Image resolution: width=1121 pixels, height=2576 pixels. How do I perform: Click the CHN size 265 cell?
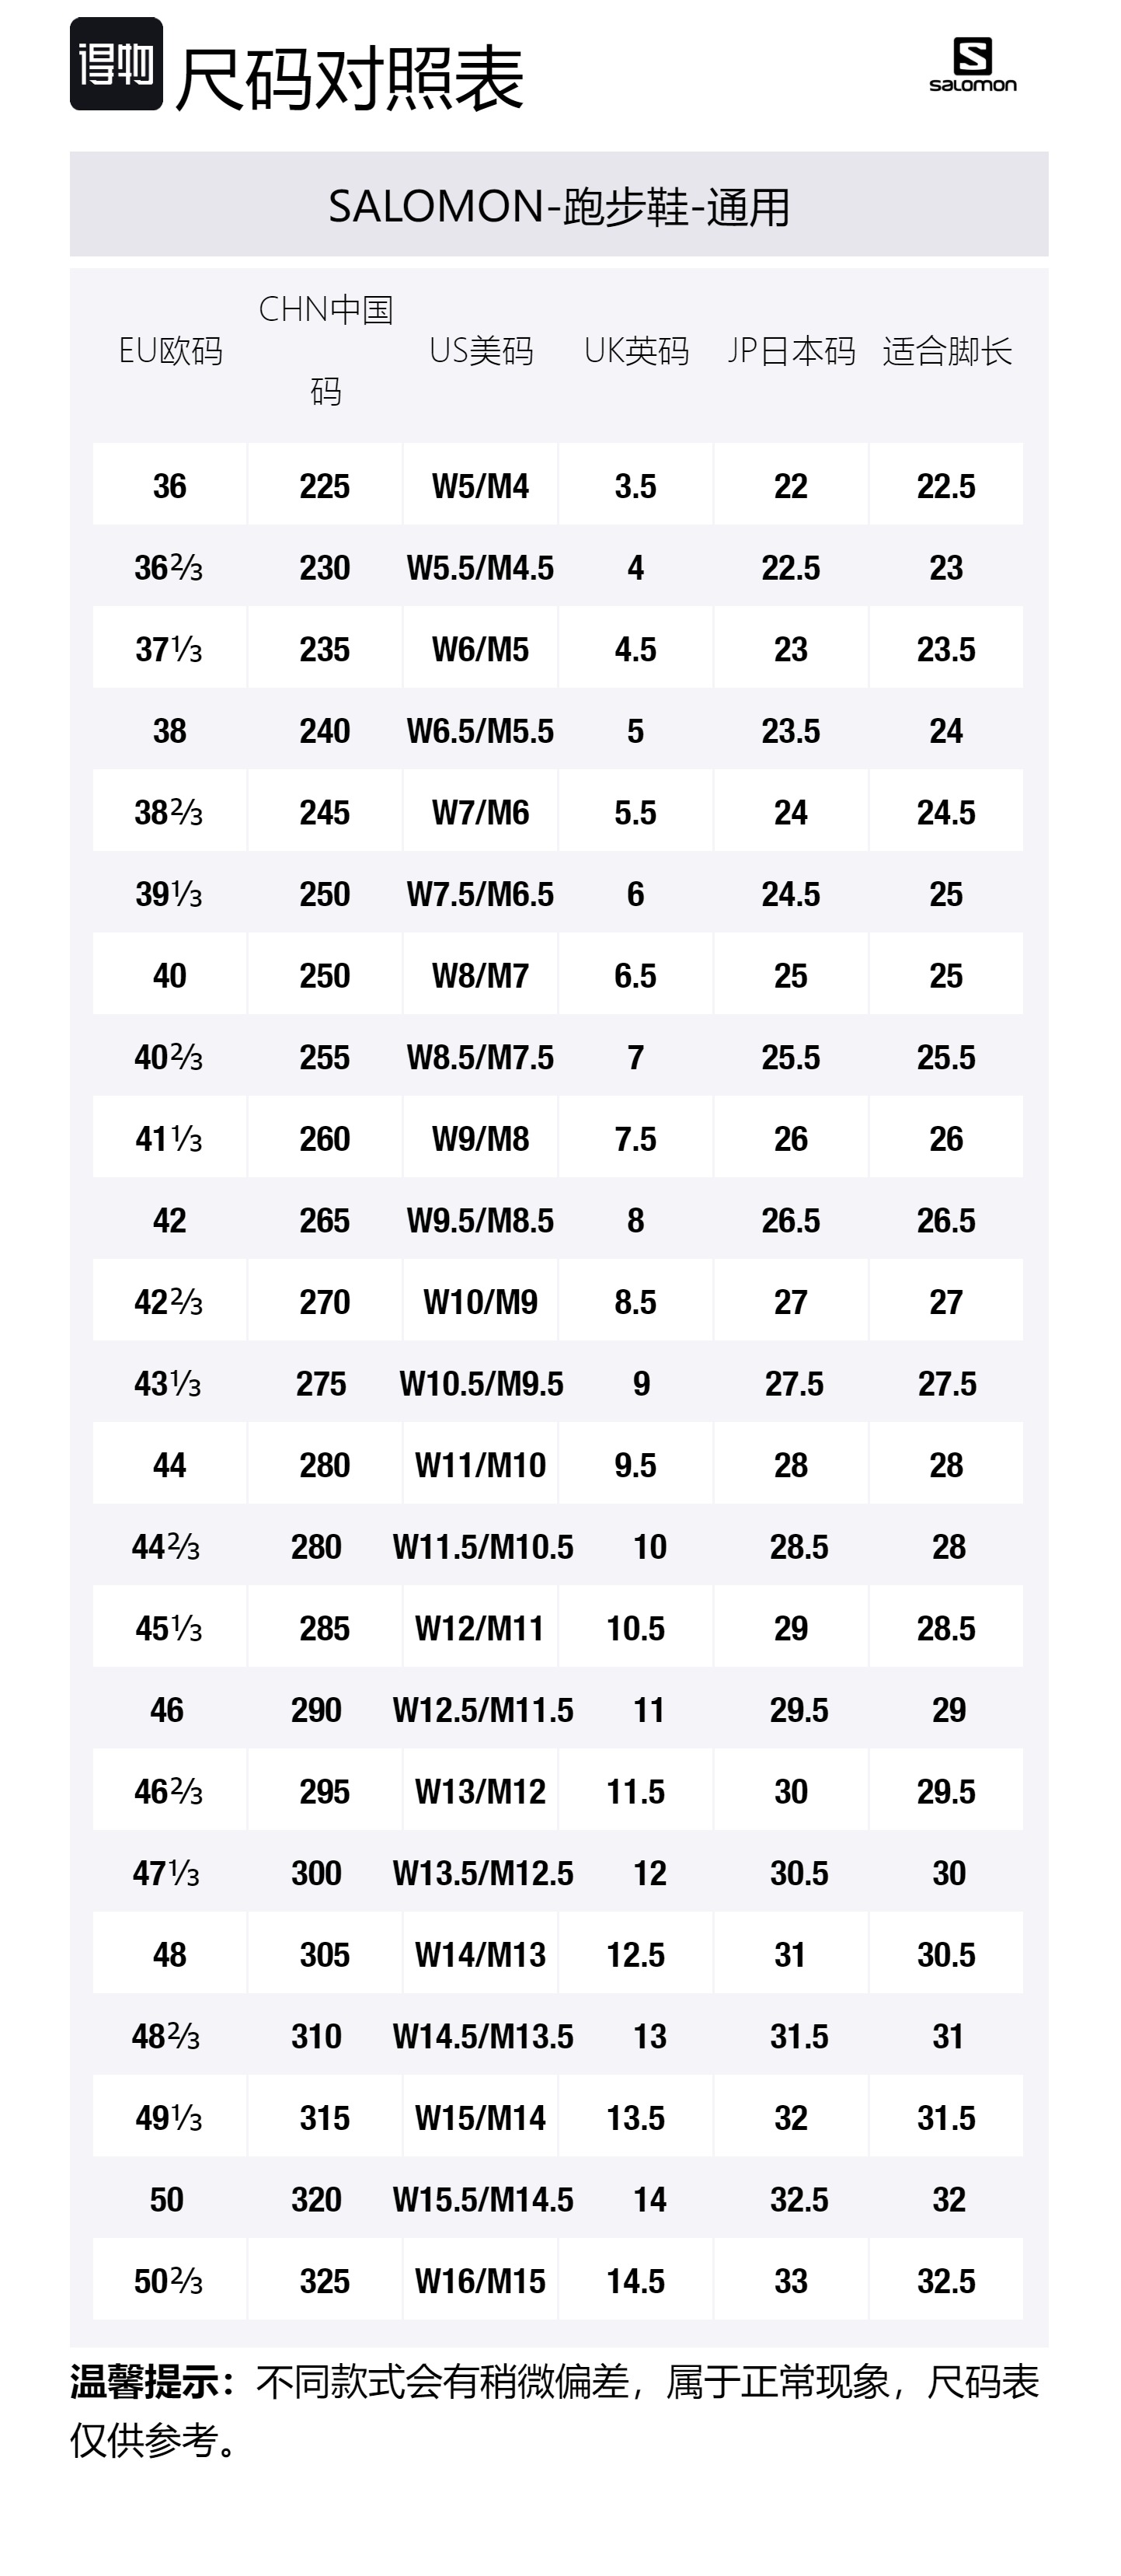(x=325, y=1220)
